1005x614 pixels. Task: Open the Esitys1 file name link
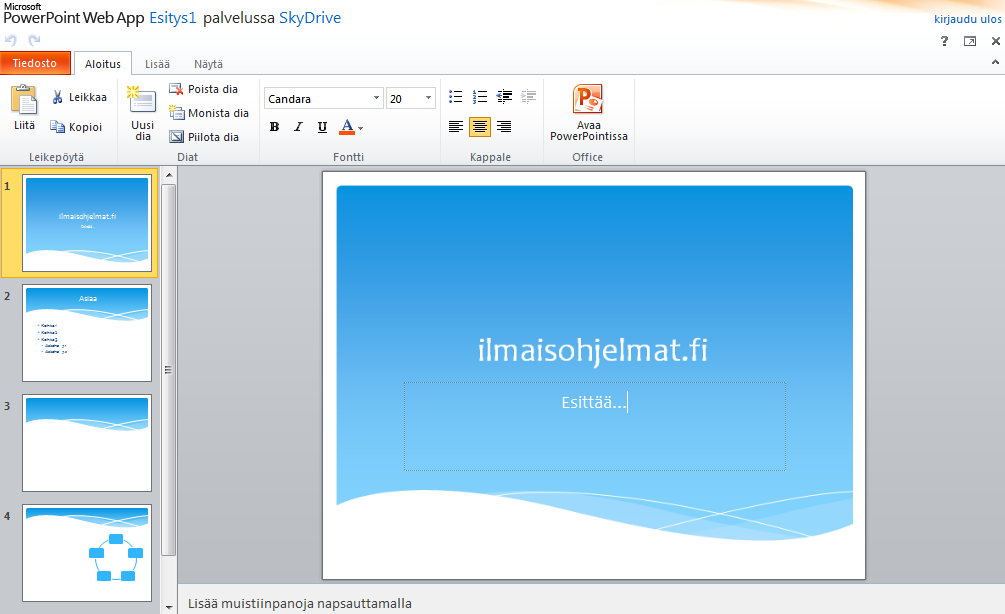click(173, 18)
